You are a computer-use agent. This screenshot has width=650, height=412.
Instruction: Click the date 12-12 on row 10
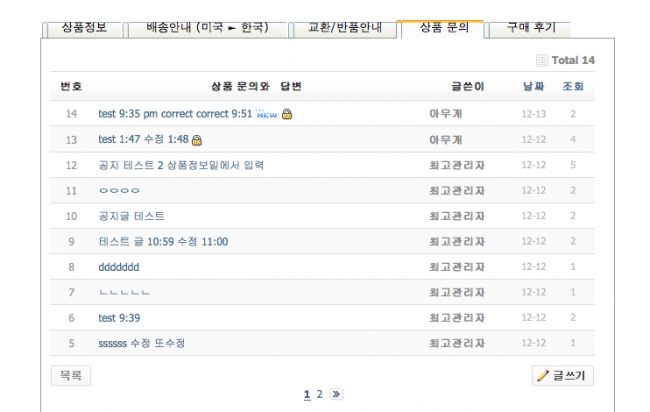pos(534,216)
